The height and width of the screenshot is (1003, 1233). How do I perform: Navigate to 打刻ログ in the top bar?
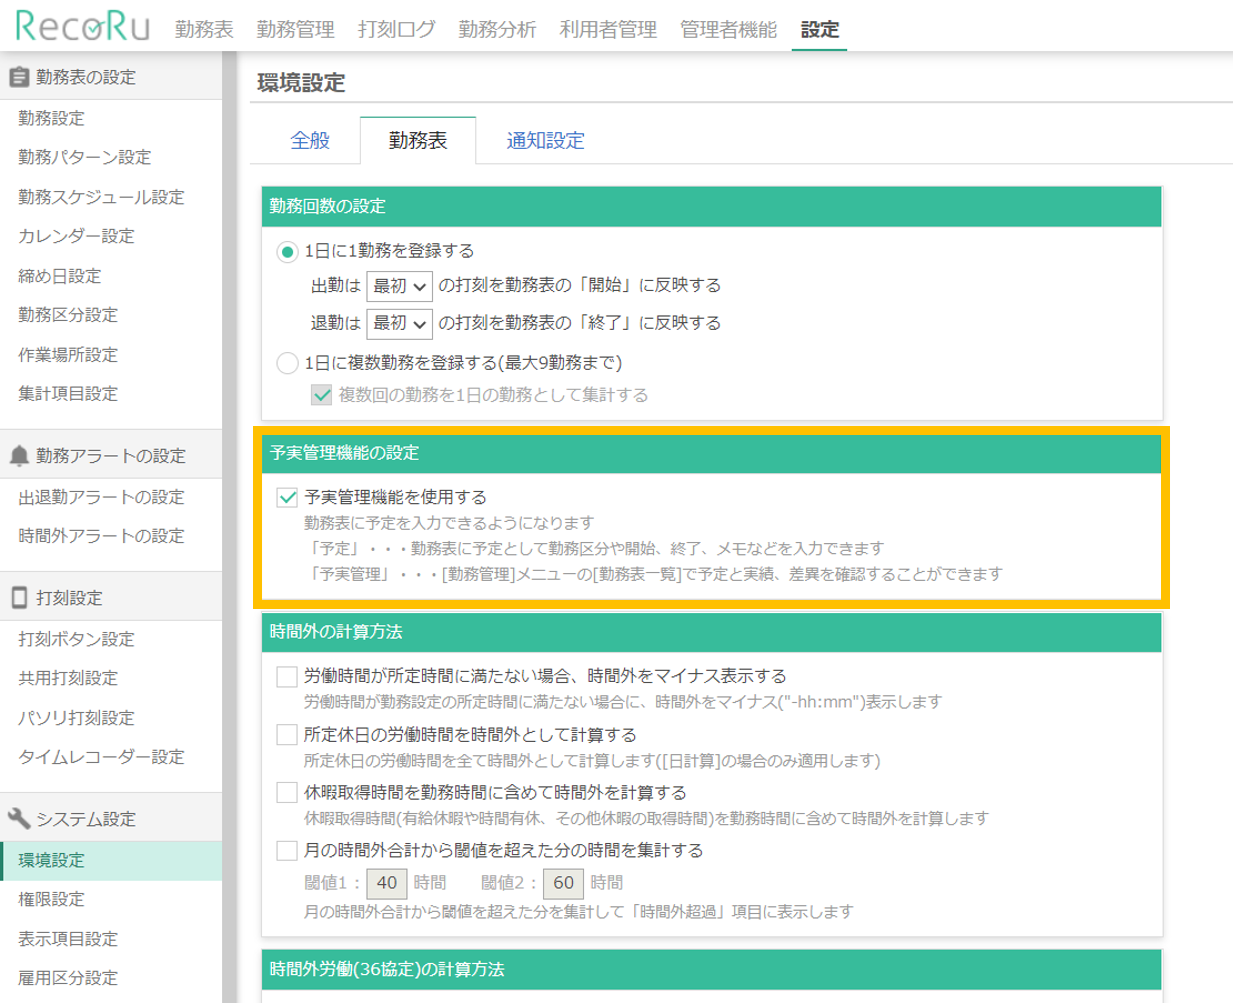pos(397,30)
